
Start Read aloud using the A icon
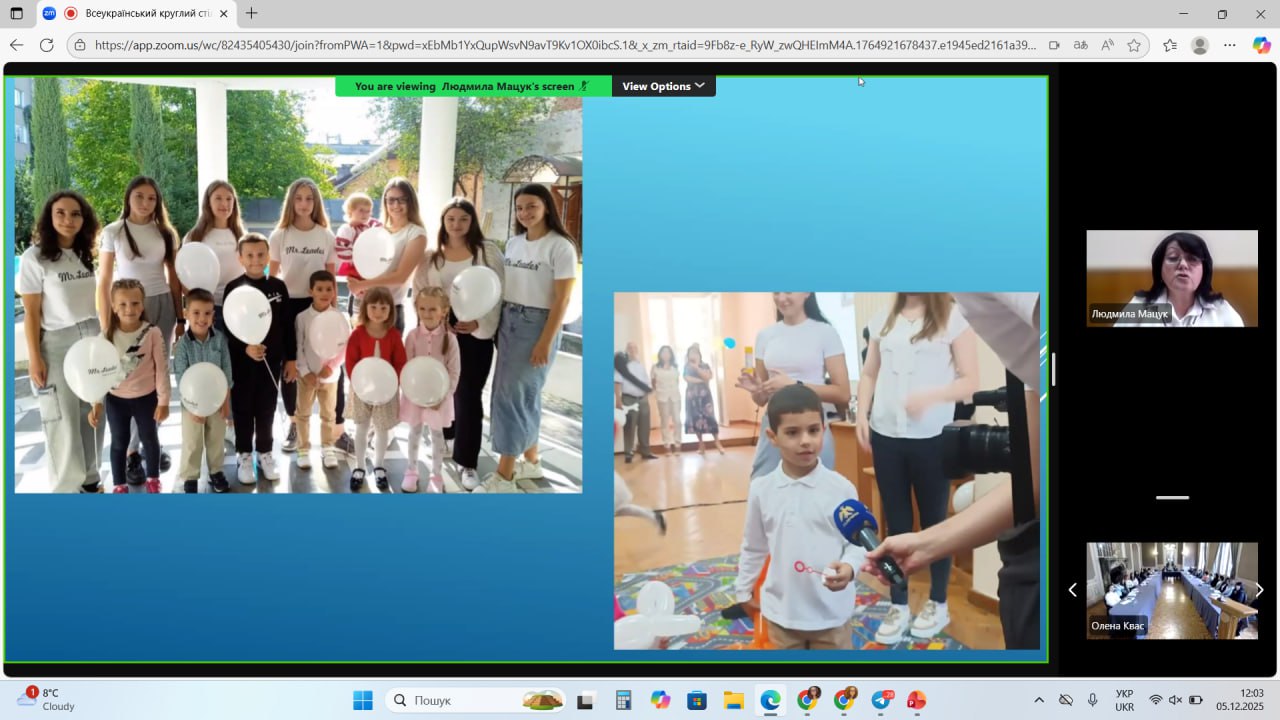(x=1106, y=46)
